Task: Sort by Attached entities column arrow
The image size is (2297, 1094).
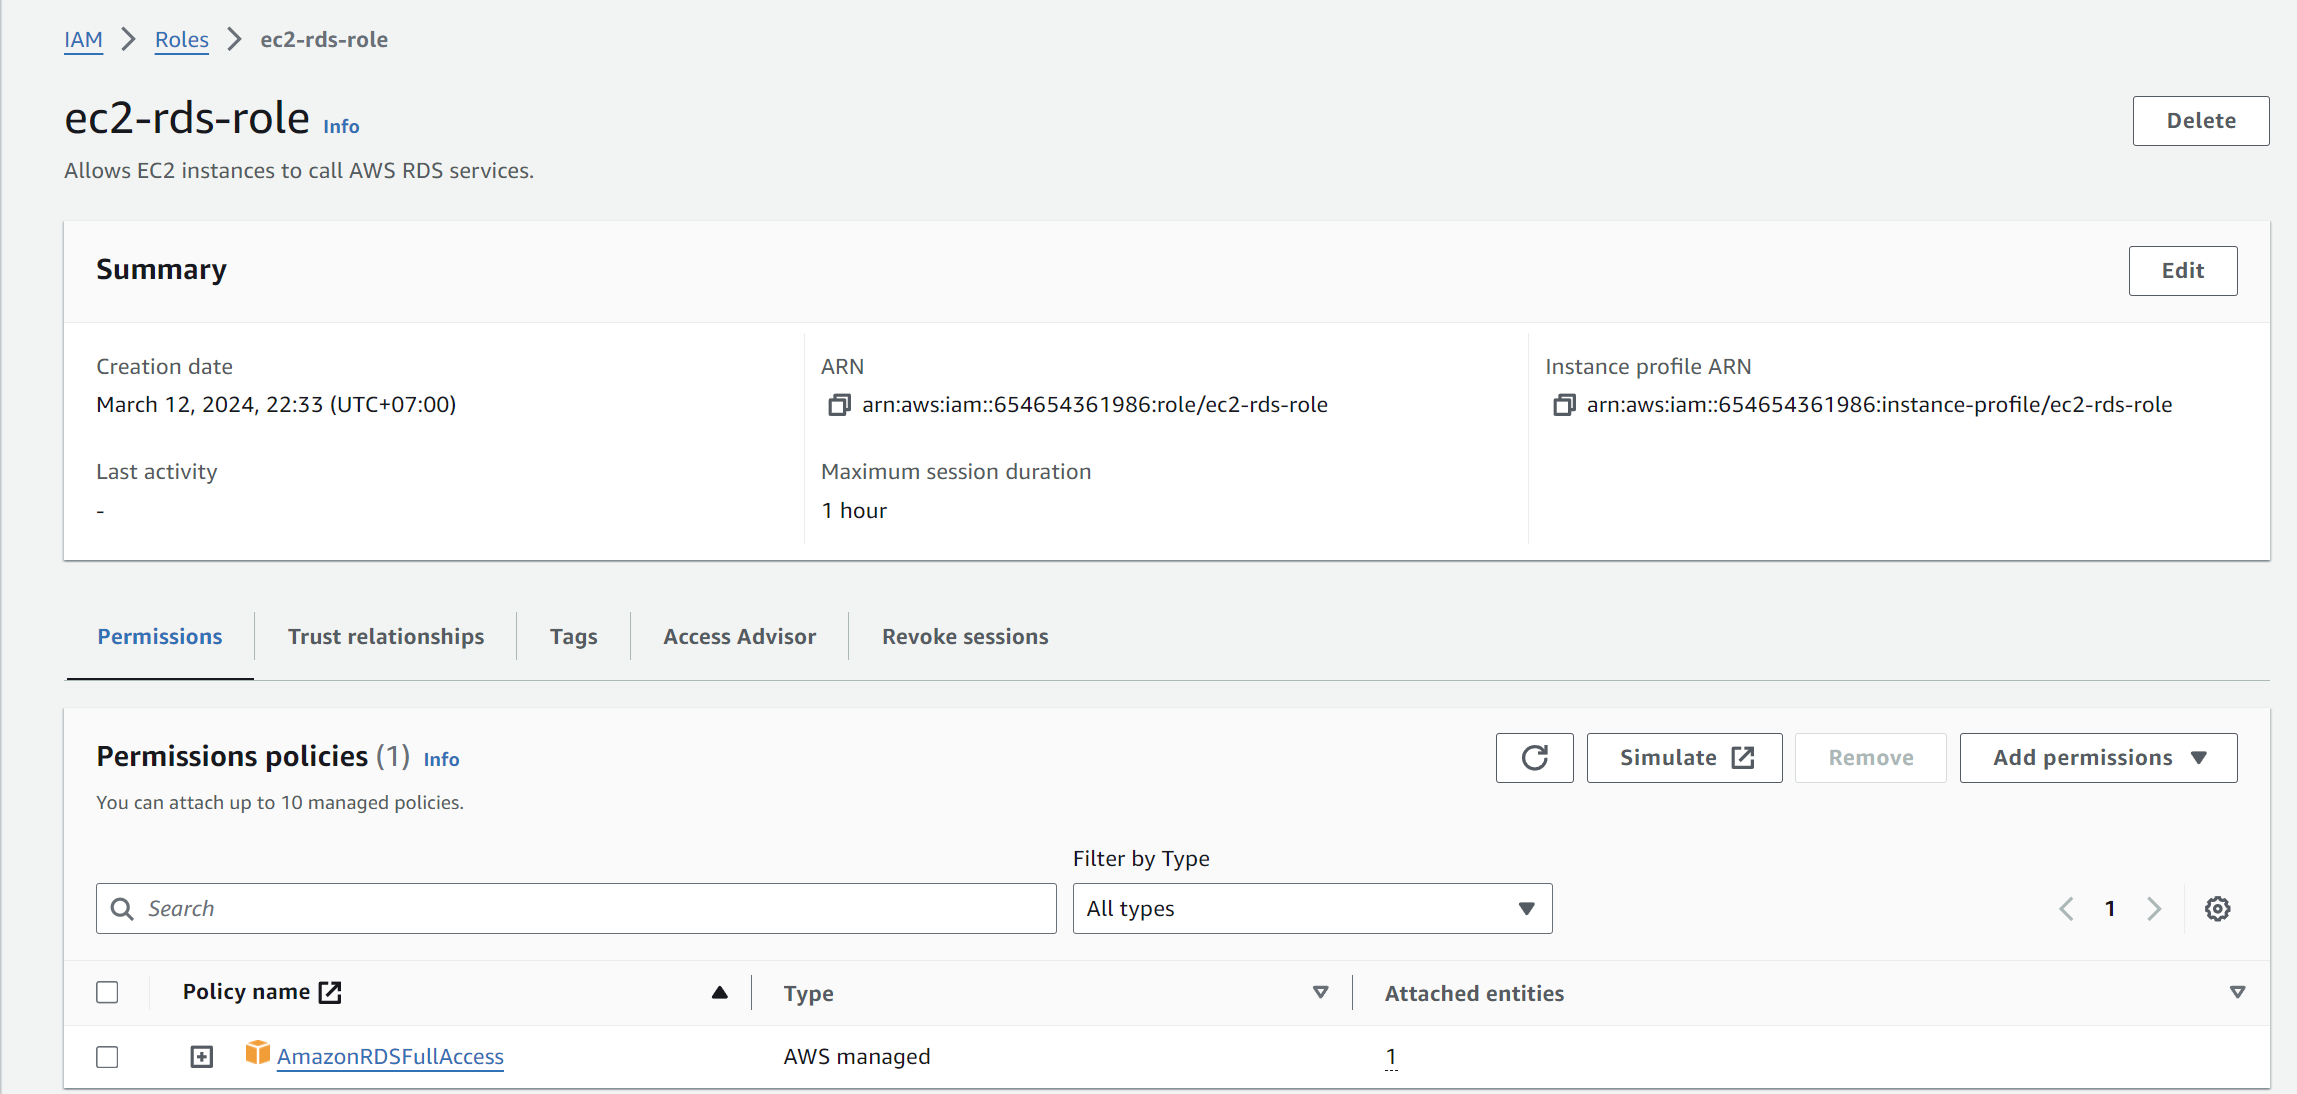Action: click(x=2238, y=993)
